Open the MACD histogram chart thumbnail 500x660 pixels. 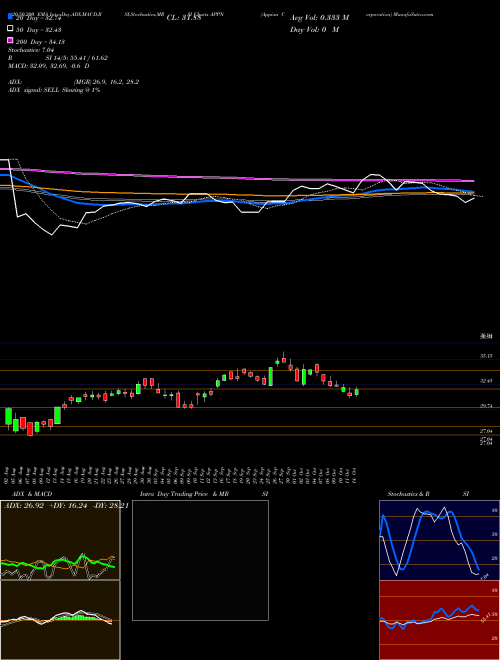[60, 620]
